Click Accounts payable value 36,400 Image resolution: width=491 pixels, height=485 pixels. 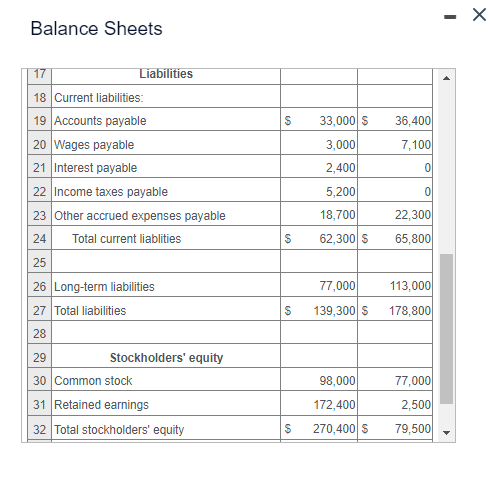point(413,121)
